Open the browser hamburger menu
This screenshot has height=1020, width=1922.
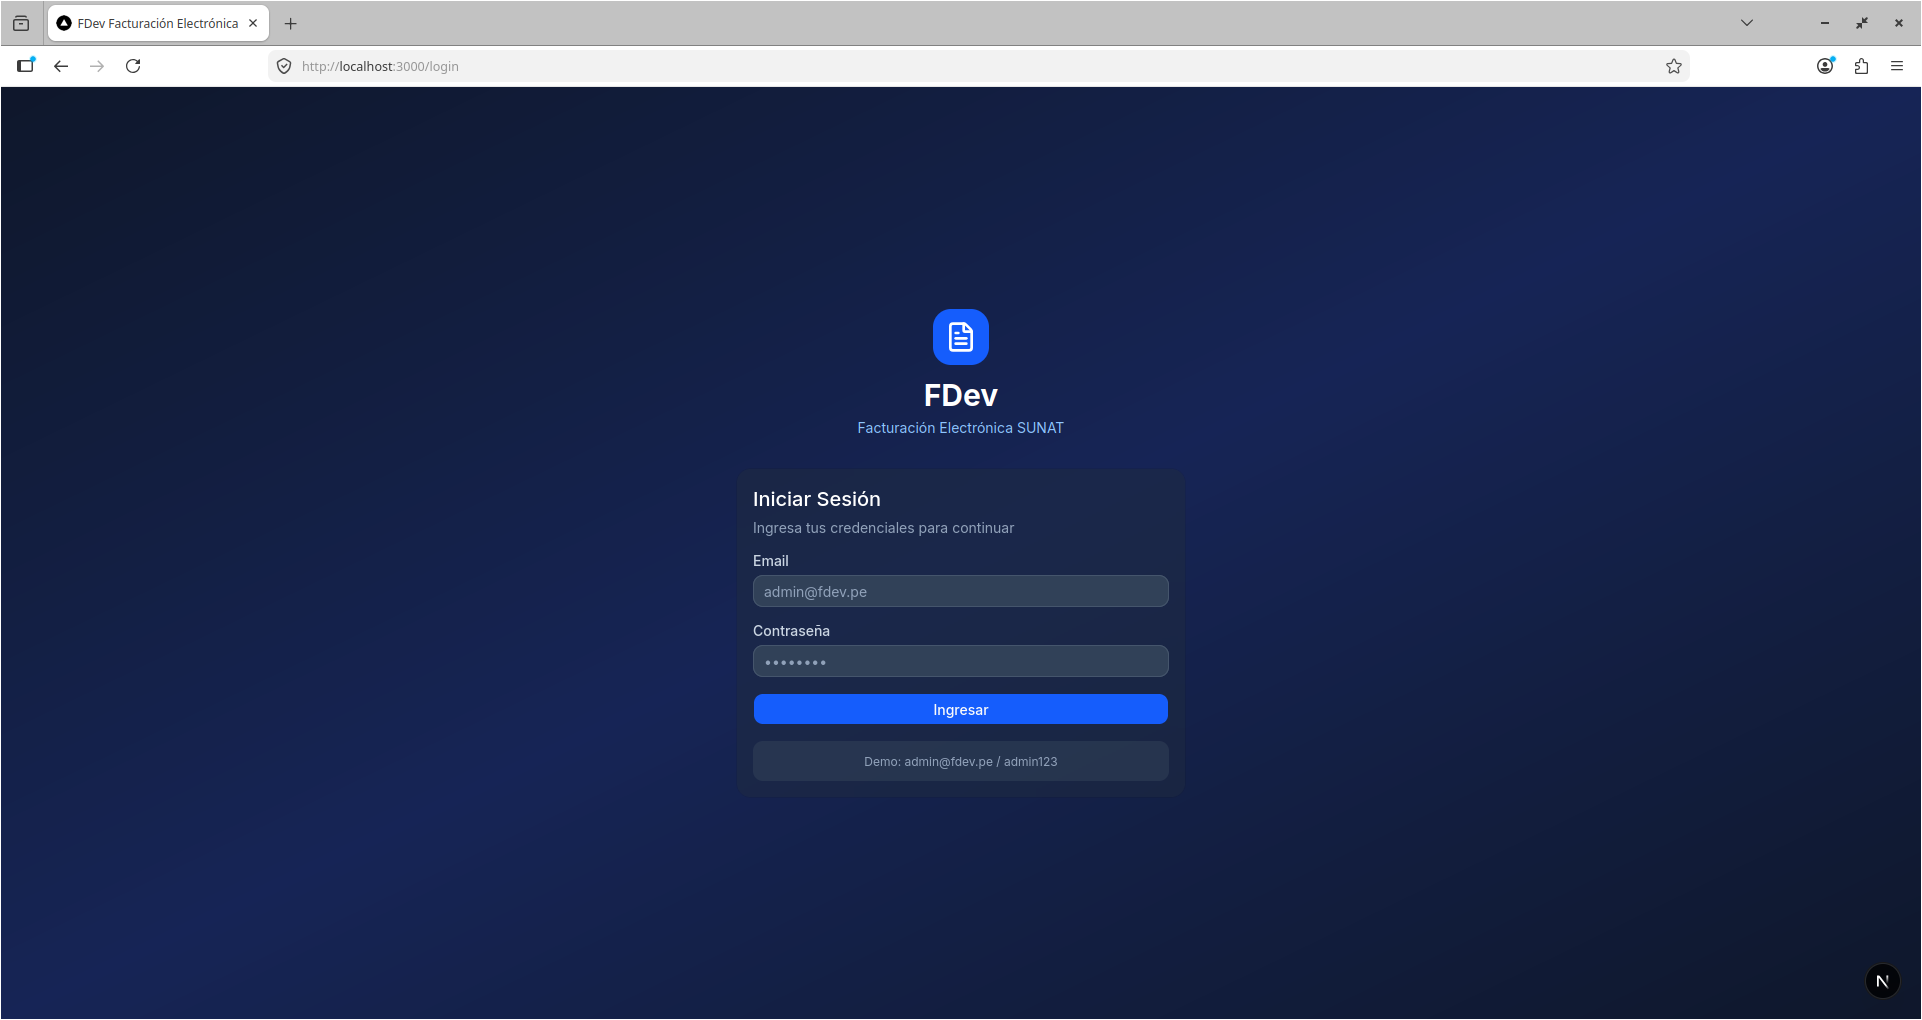[1898, 66]
